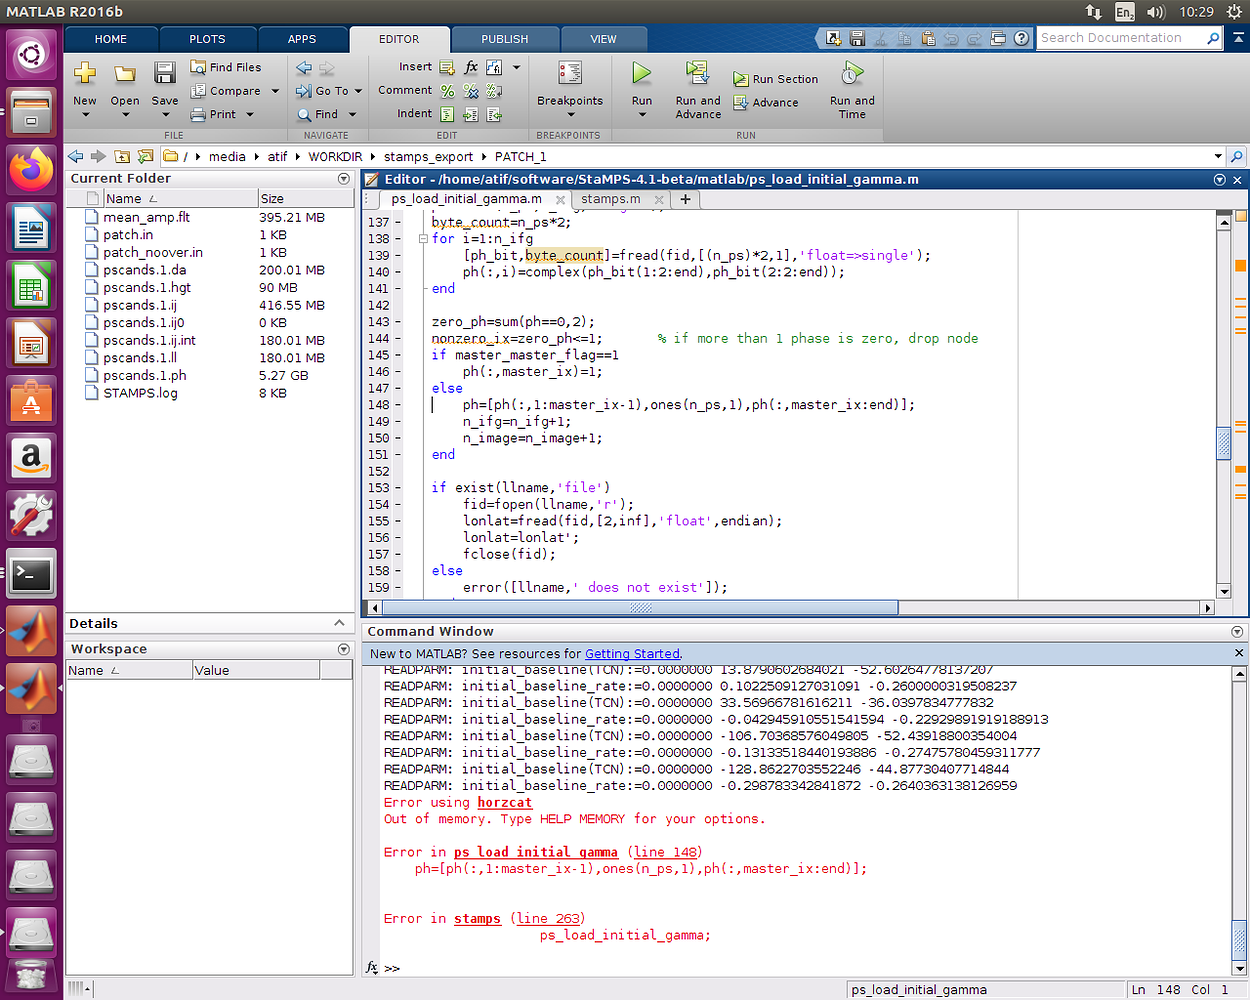The width and height of the screenshot is (1250, 1000).
Task: Switch to the PLOTS ribbon tab
Action: click(207, 39)
